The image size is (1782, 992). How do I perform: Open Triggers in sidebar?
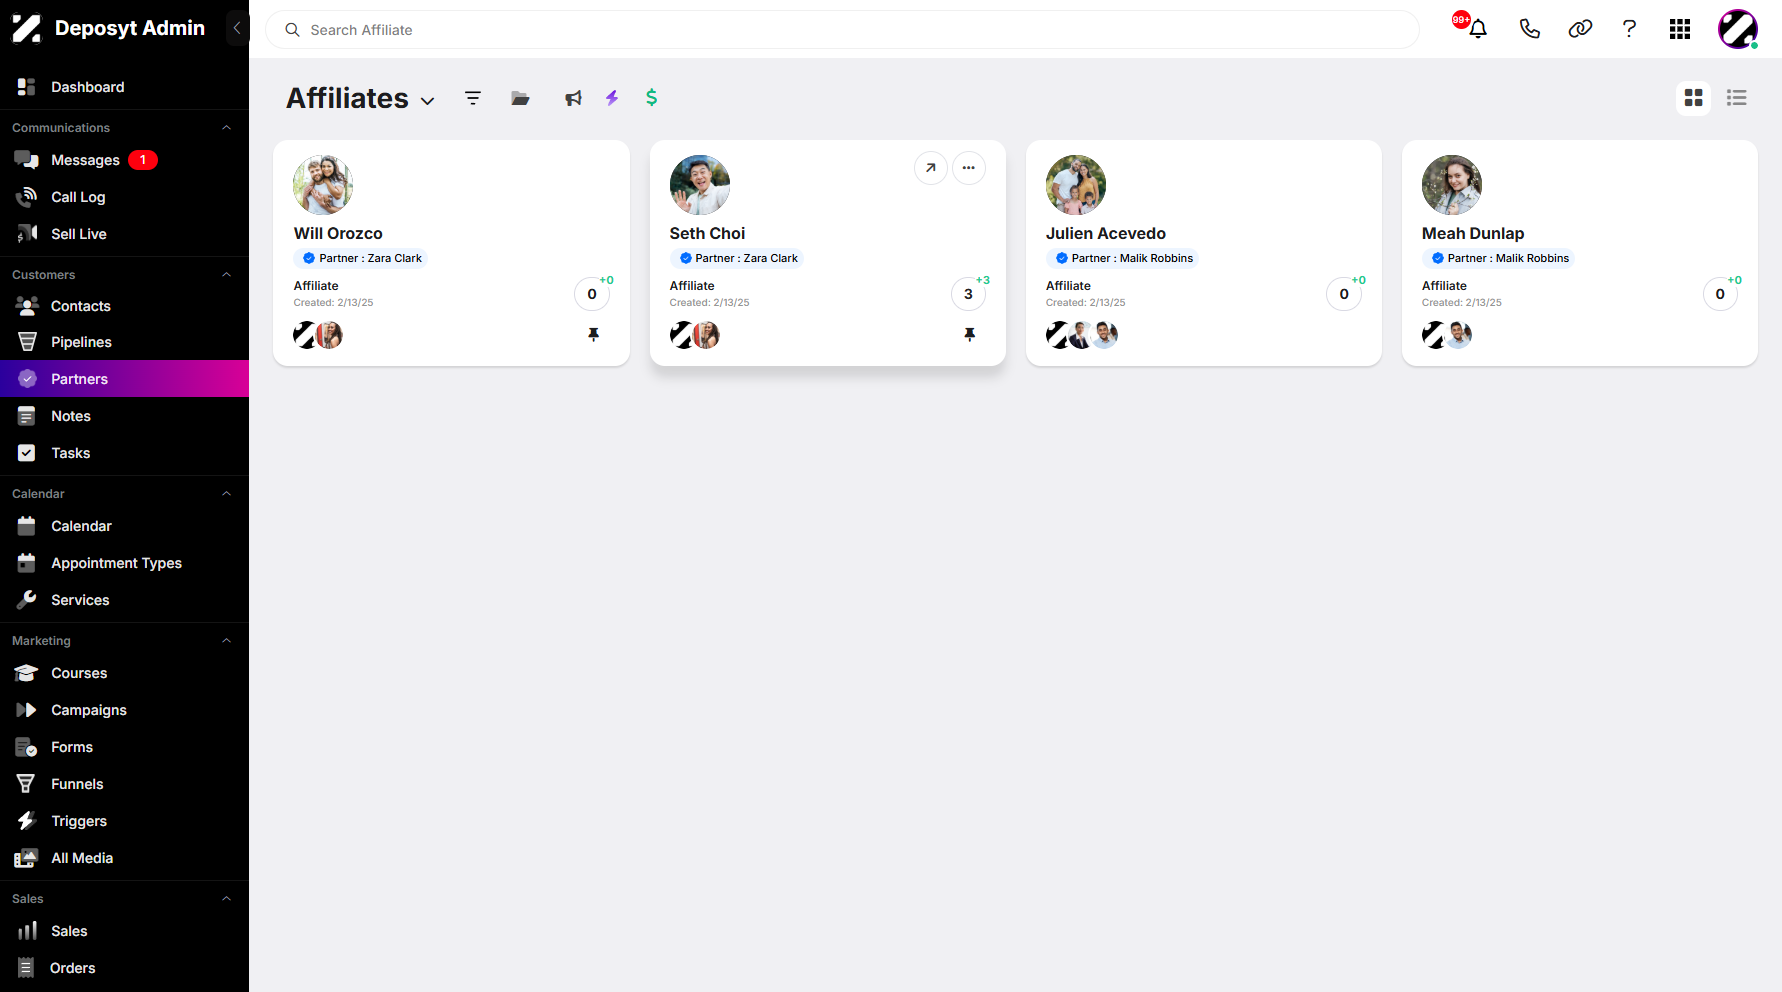click(124, 821)
